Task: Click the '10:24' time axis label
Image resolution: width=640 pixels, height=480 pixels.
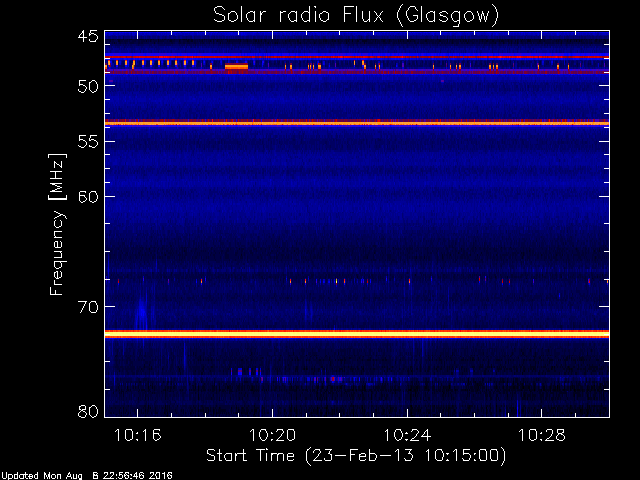Action: click(x=407, y=435)
